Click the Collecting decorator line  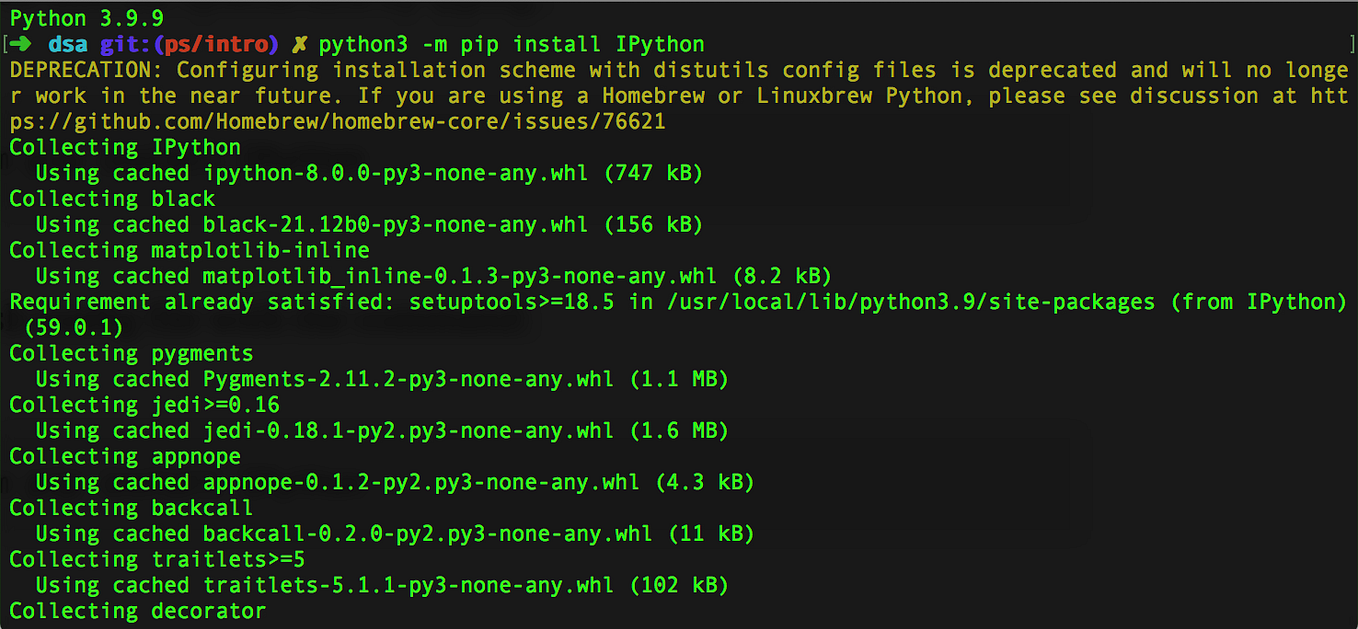pyautogui.click(x=138, y=611)
